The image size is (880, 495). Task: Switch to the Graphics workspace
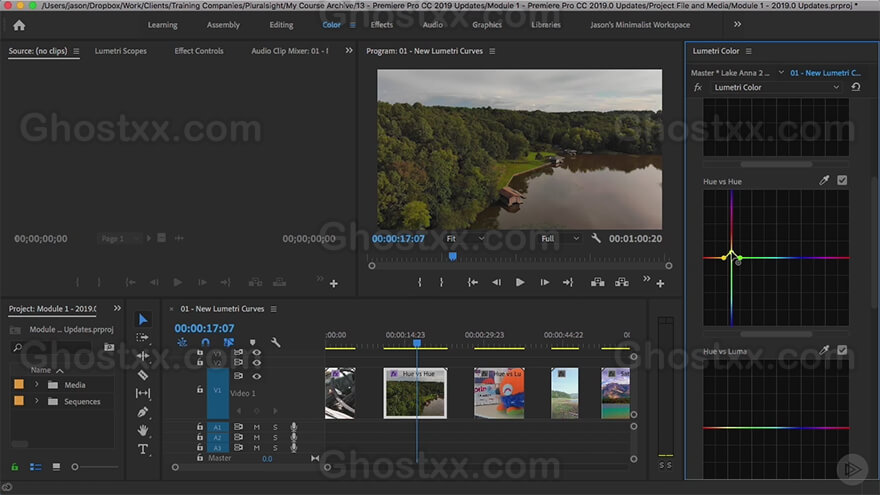coord(487,25)
